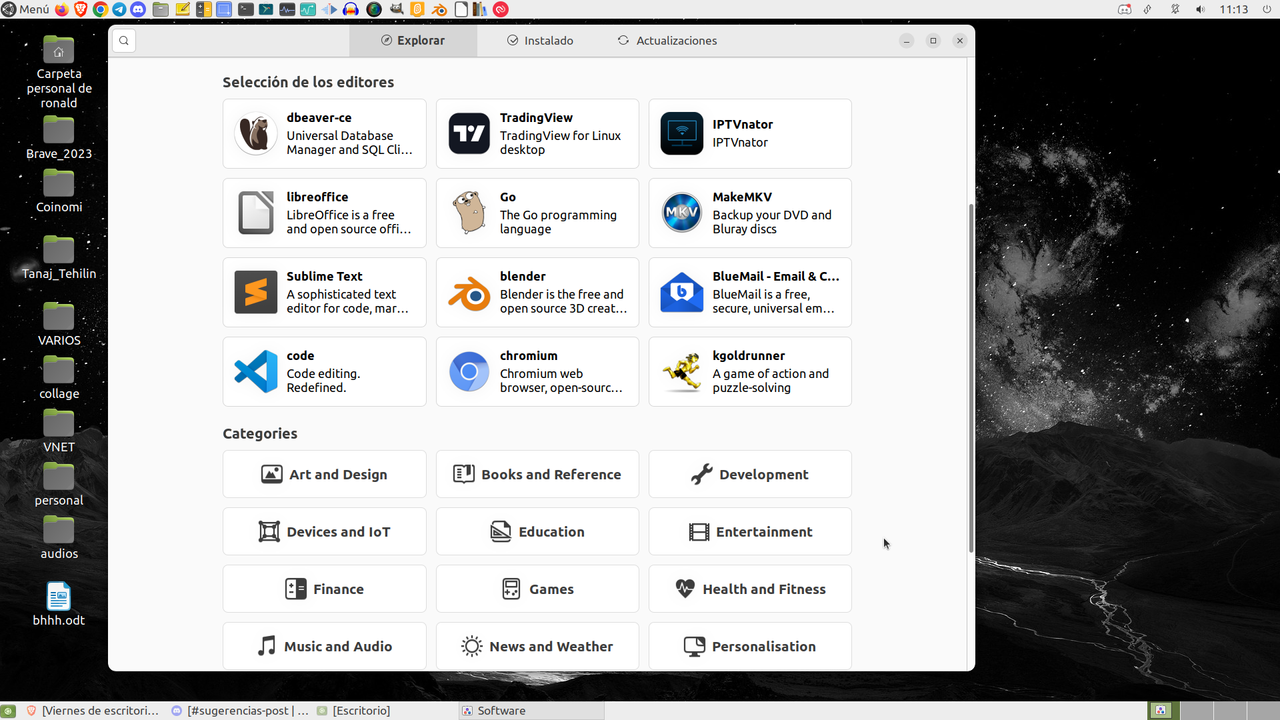
Task: Click the volume speaker icon in tray
Action: click(x=1201, y=9)
